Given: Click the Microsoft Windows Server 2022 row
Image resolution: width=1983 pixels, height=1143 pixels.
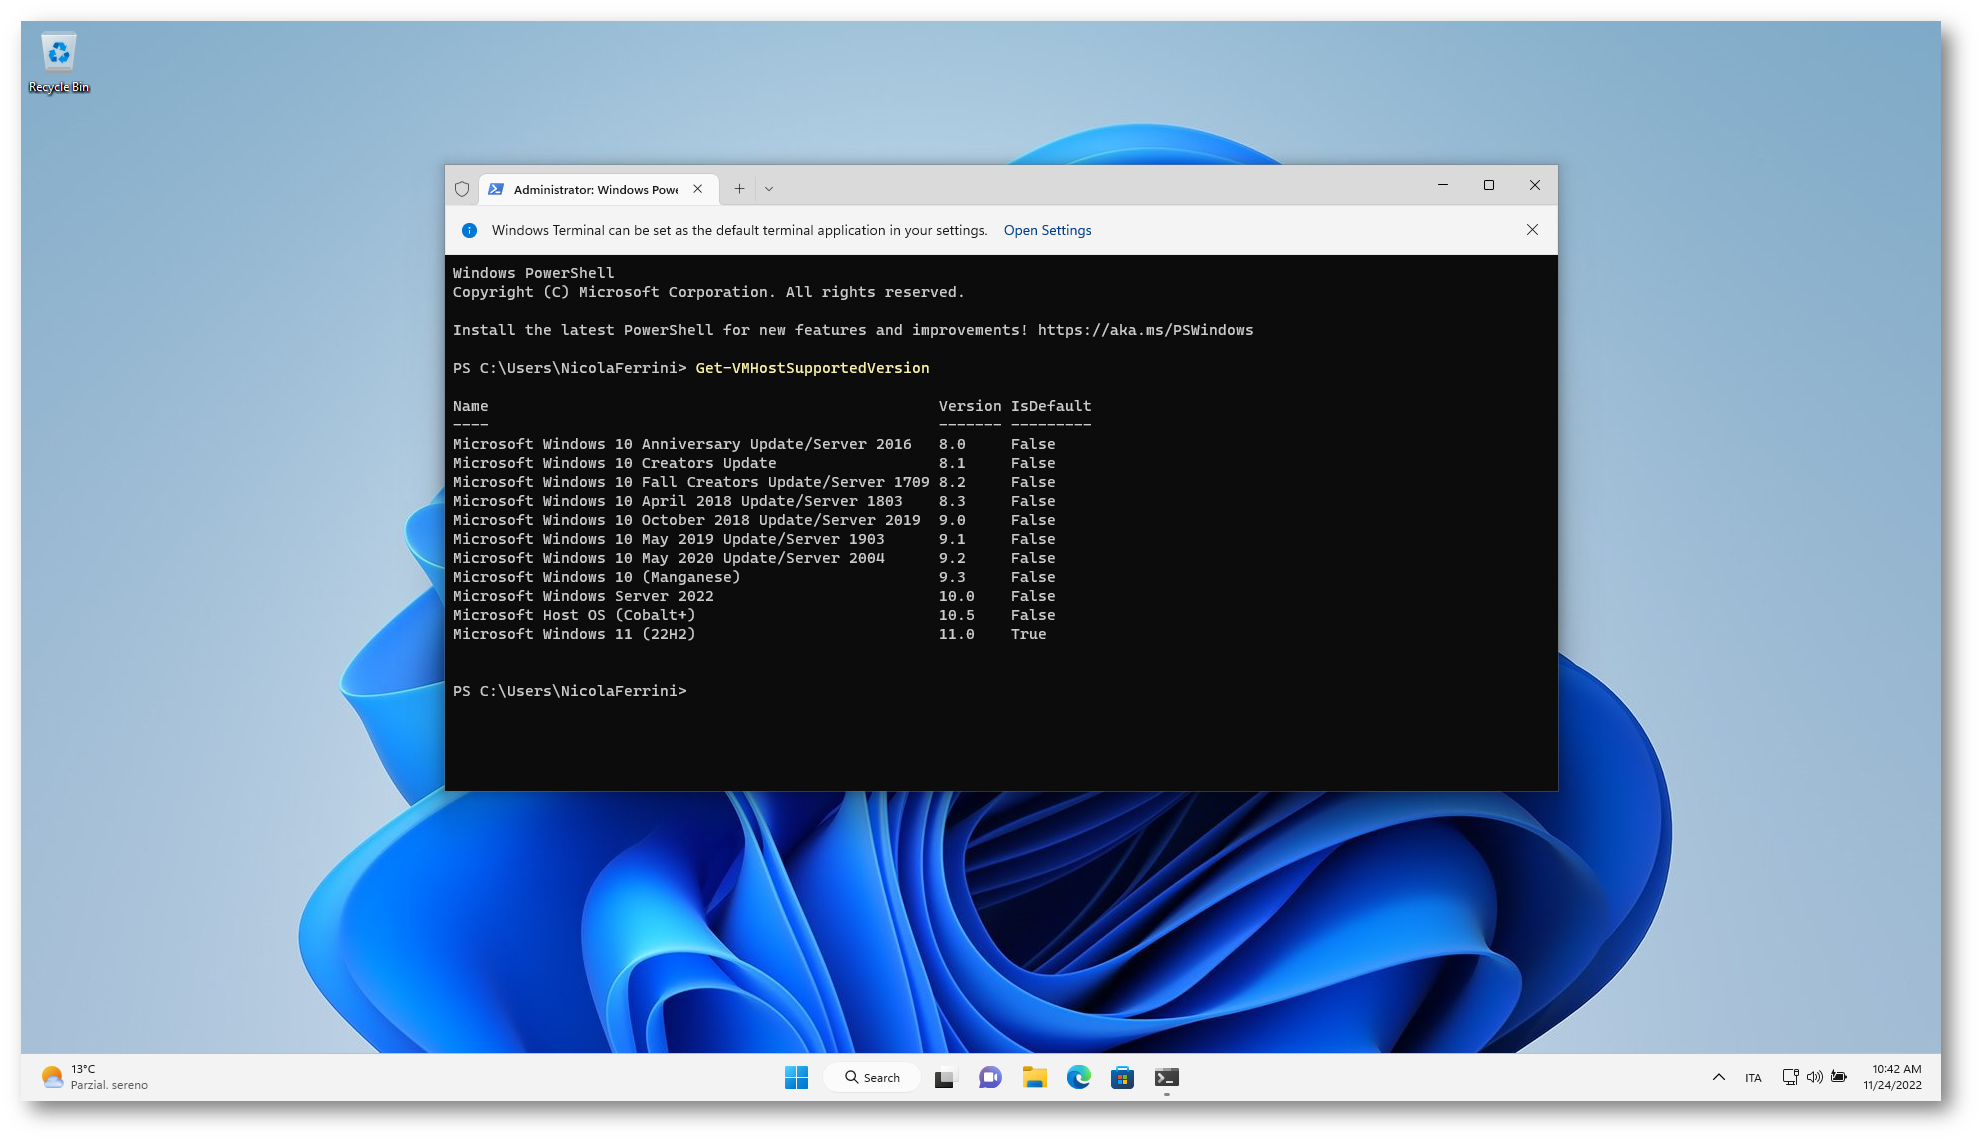Looking at the screenshot, I should tap(754, 596).
